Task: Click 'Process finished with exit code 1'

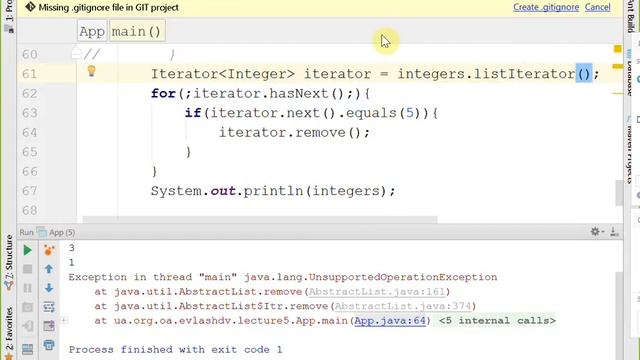Action: 176,349
